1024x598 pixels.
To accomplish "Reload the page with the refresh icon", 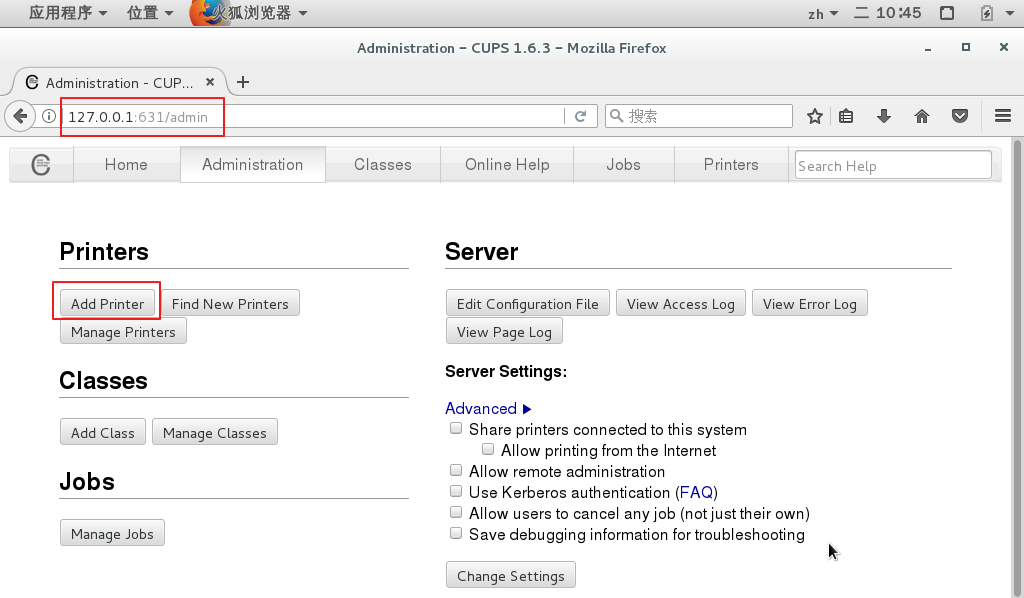I will coord(580,117).
